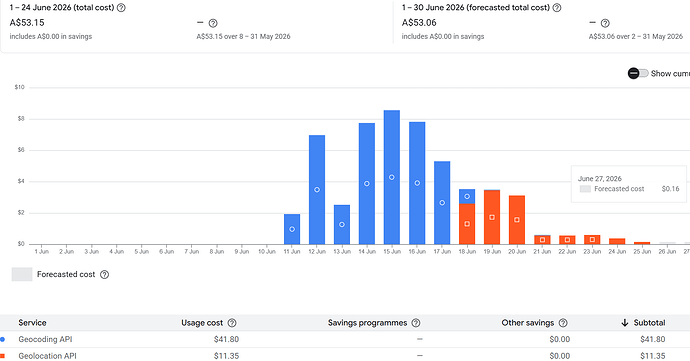Click the $0.16 forecasted cost tooltip value

click(670, 189)
